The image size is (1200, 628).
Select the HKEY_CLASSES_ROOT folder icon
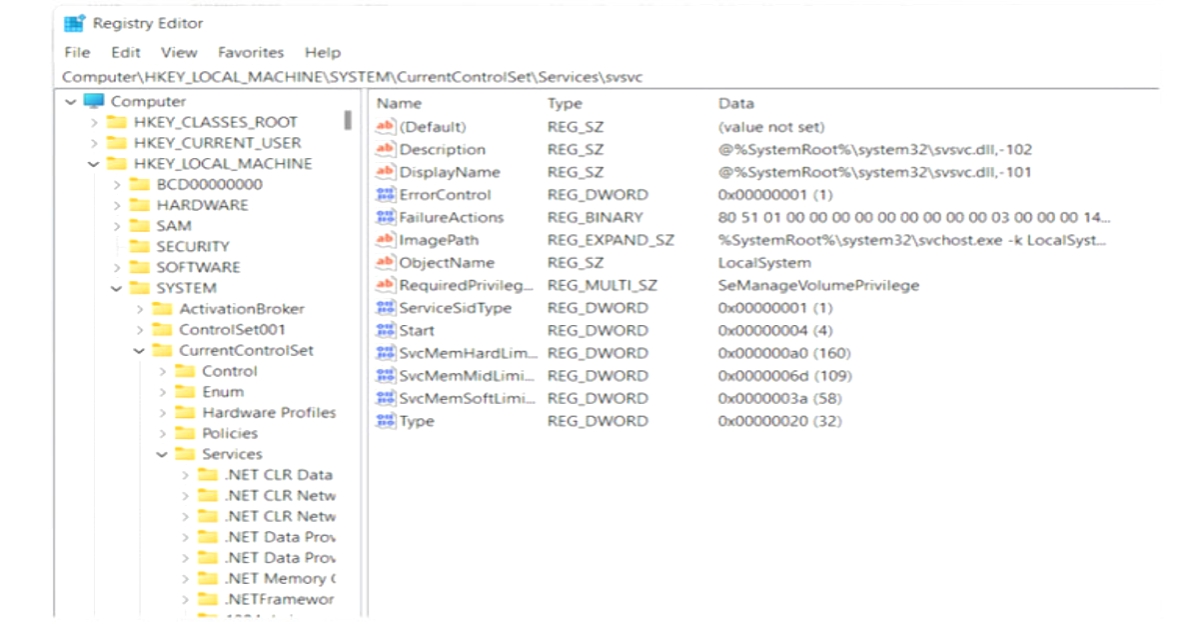click(117, 122)
